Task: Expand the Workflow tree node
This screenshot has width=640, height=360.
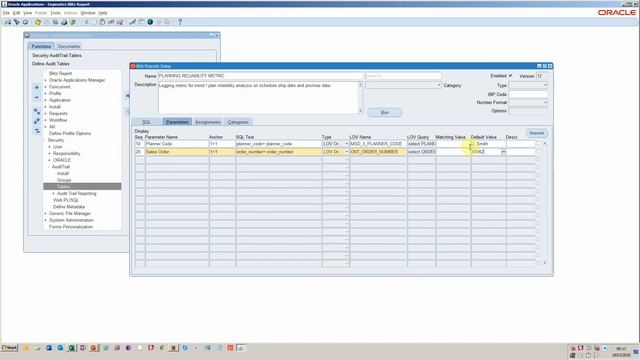Action: tap(46, 120)
